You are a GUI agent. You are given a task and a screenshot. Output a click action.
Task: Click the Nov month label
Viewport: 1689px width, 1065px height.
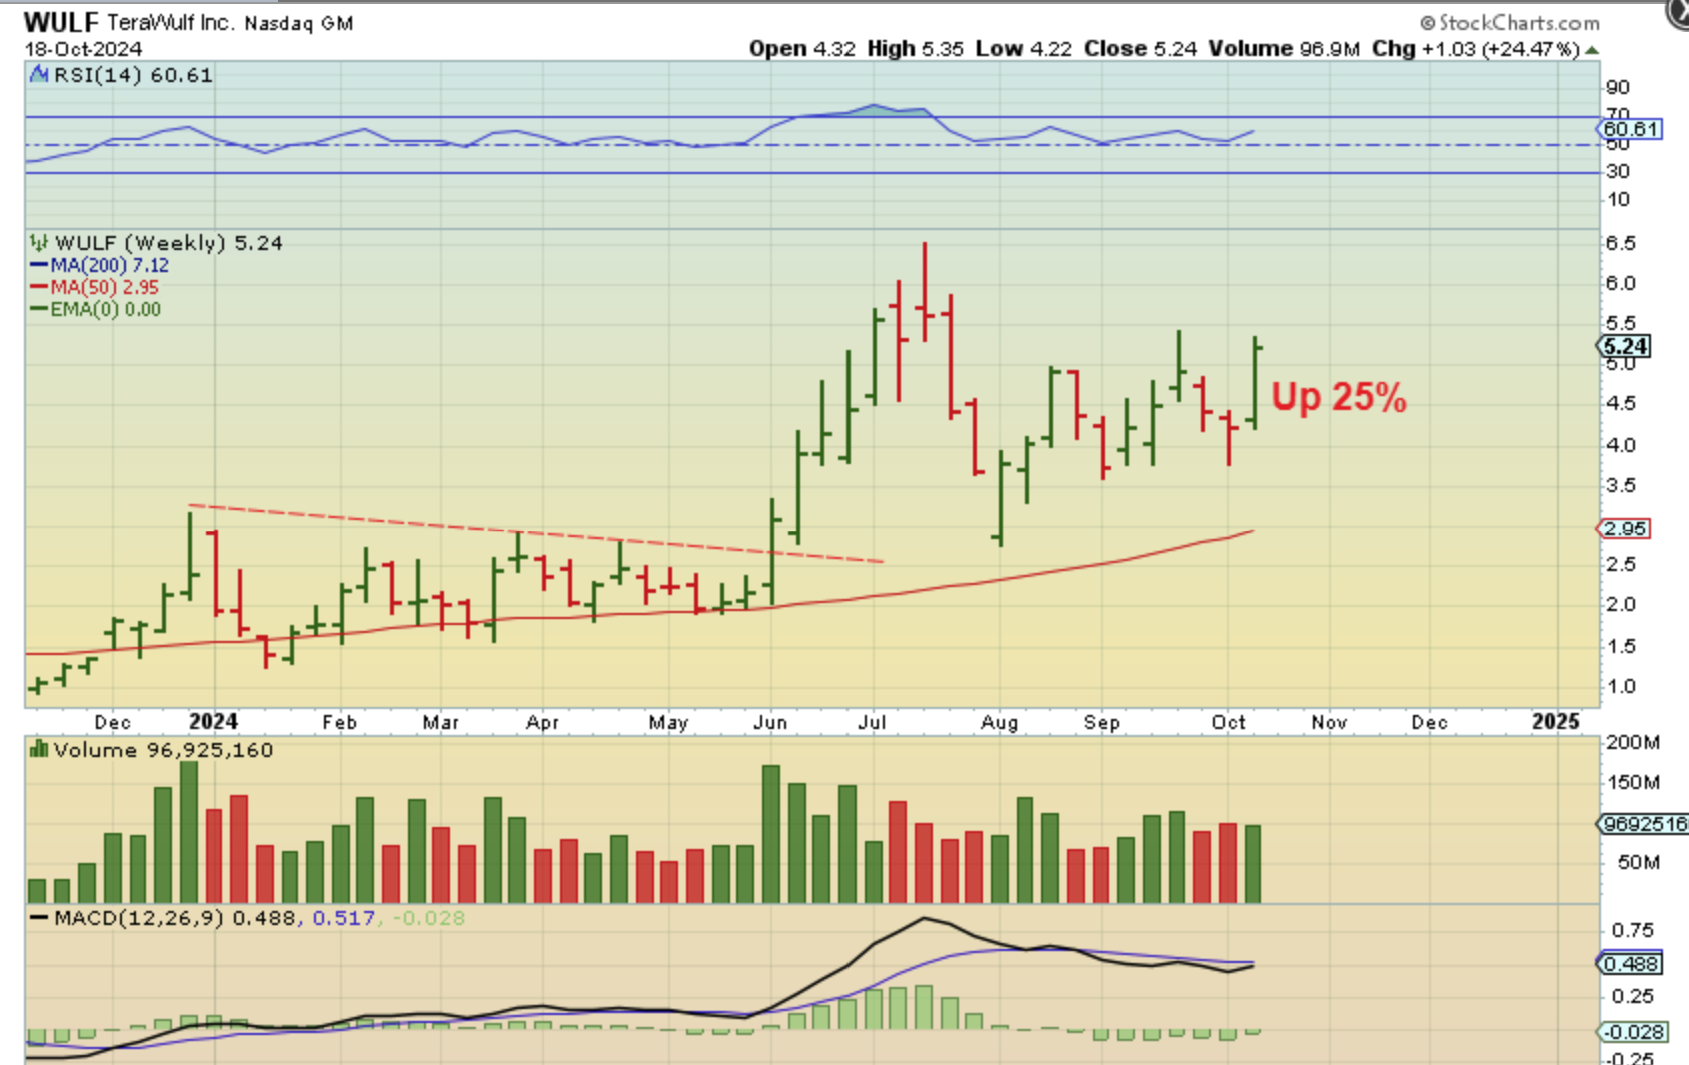coord(1329,722)
